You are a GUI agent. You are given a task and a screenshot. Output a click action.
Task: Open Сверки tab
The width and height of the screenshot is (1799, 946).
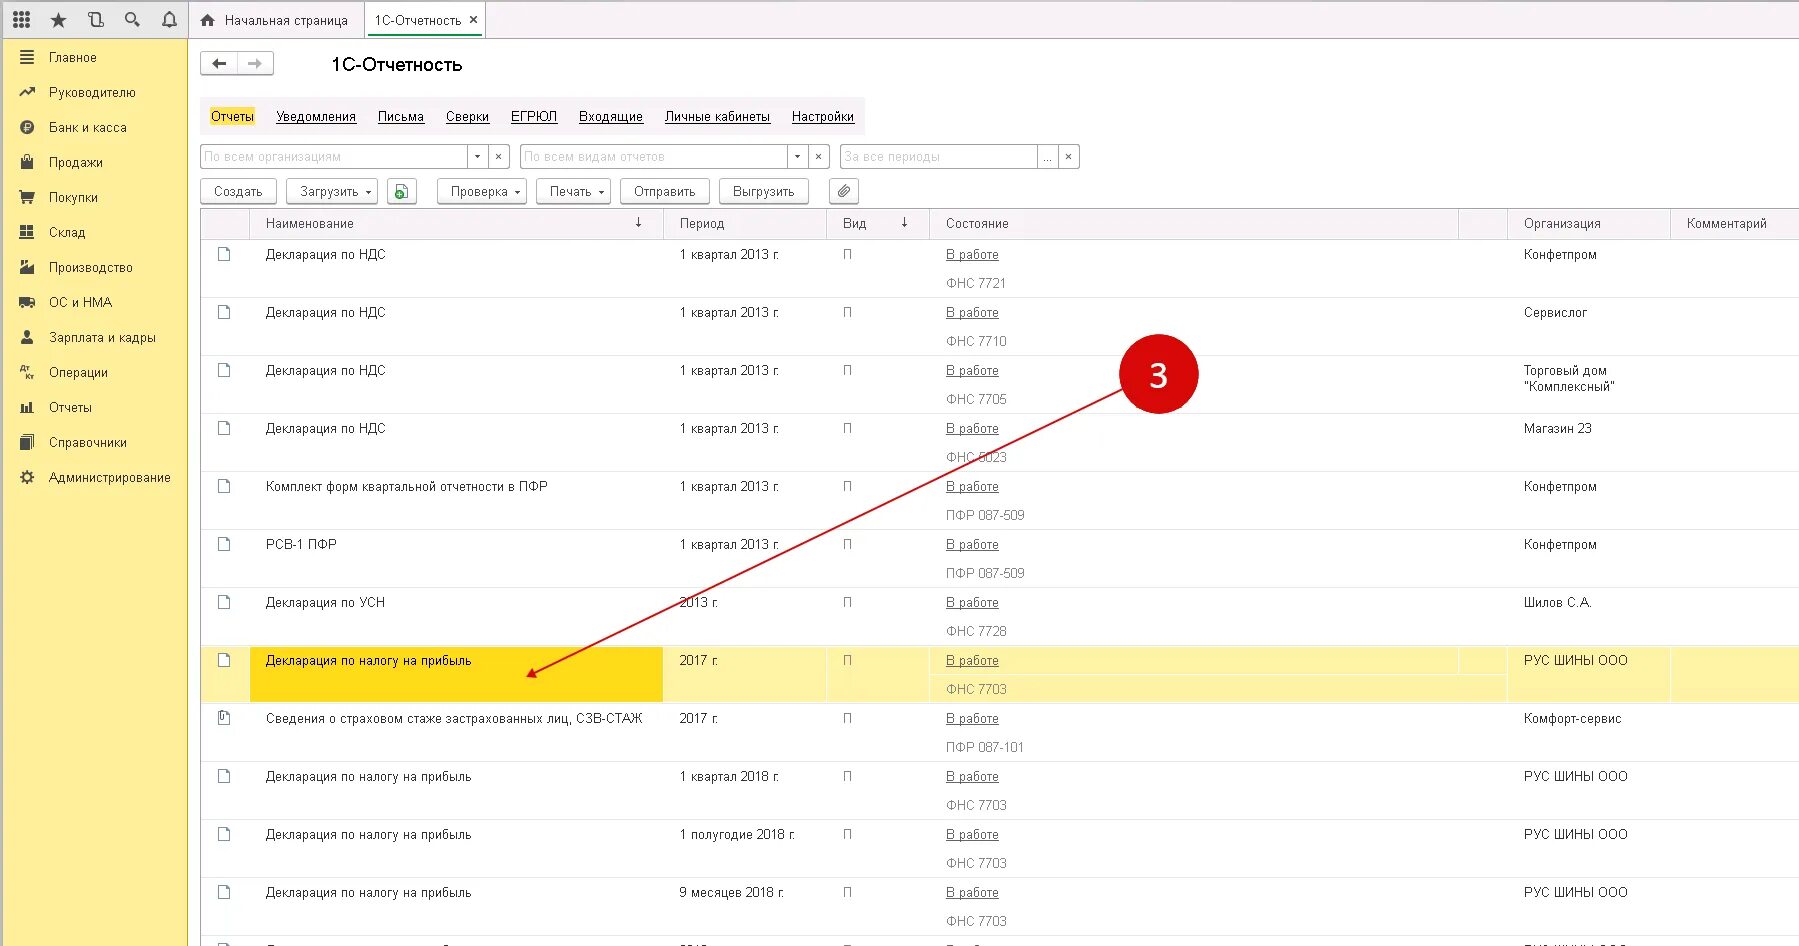(467, 116)
